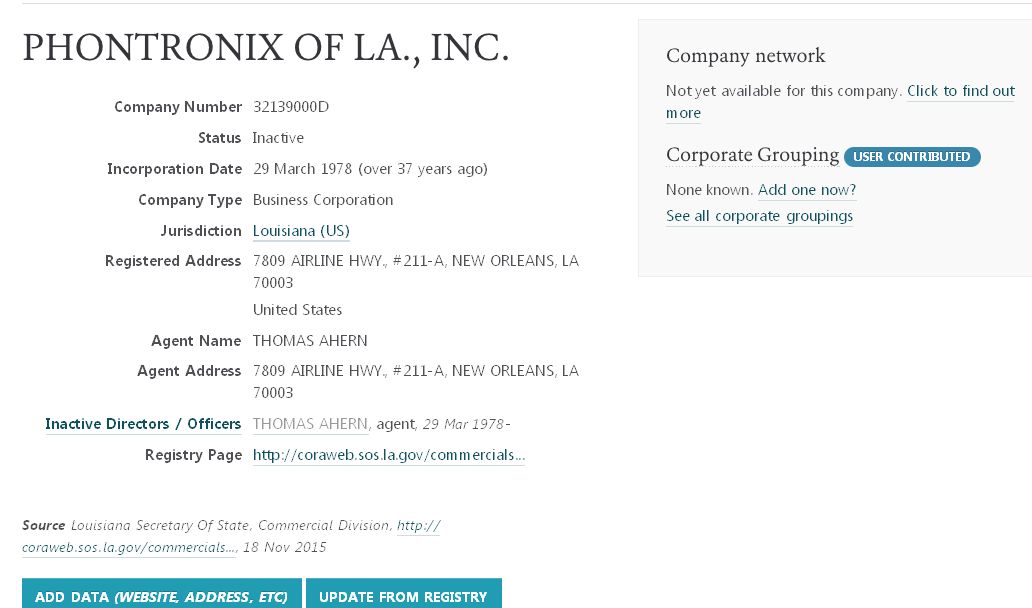Click the Louisiana (US) jurisdiction link

point(301,231)
